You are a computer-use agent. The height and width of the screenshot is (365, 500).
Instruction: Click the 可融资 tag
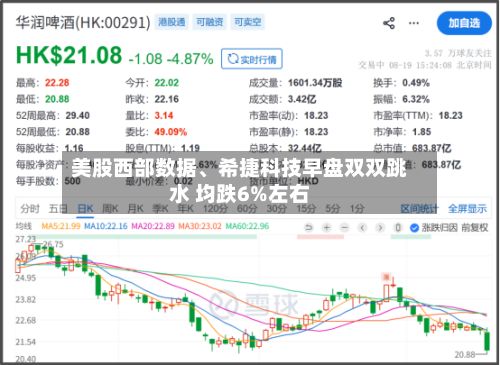[209, 22]
